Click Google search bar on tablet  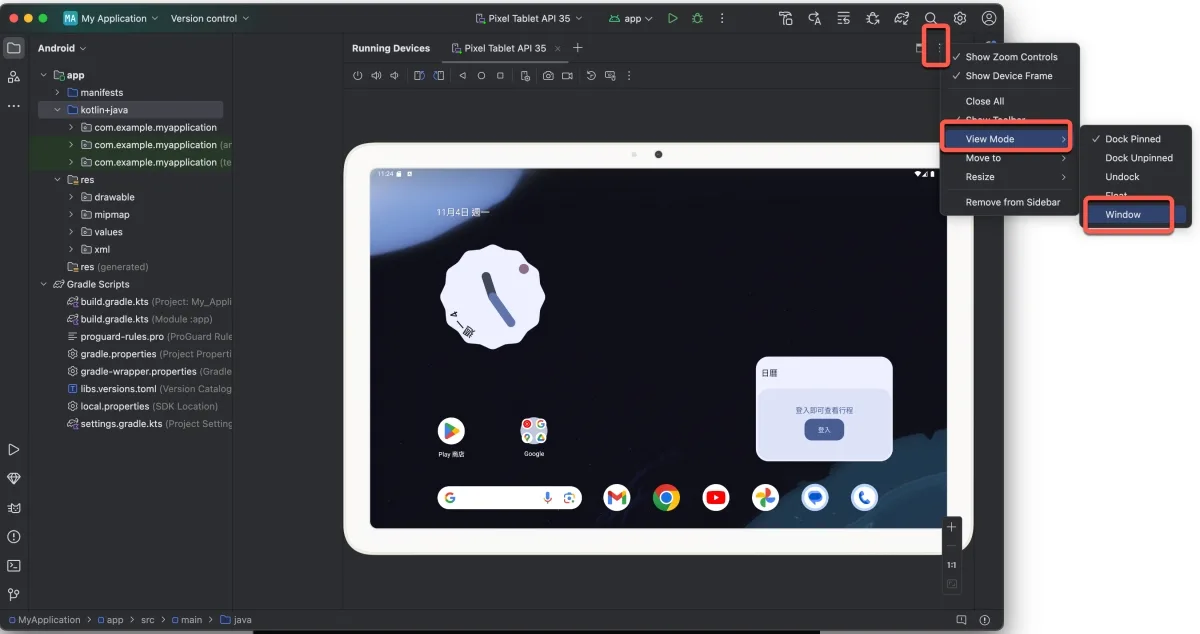[510, 497]
